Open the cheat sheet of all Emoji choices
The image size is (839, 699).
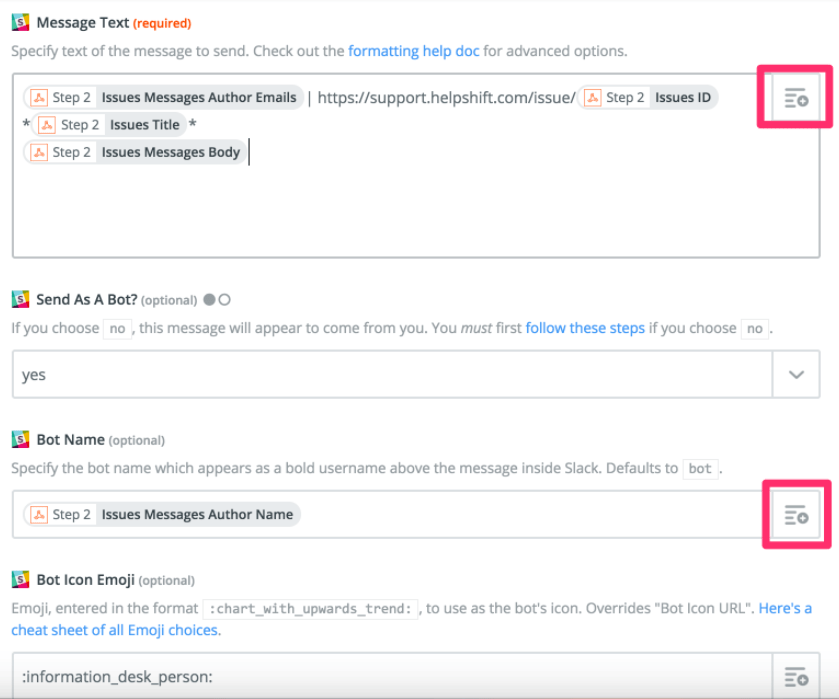[116, 630]
